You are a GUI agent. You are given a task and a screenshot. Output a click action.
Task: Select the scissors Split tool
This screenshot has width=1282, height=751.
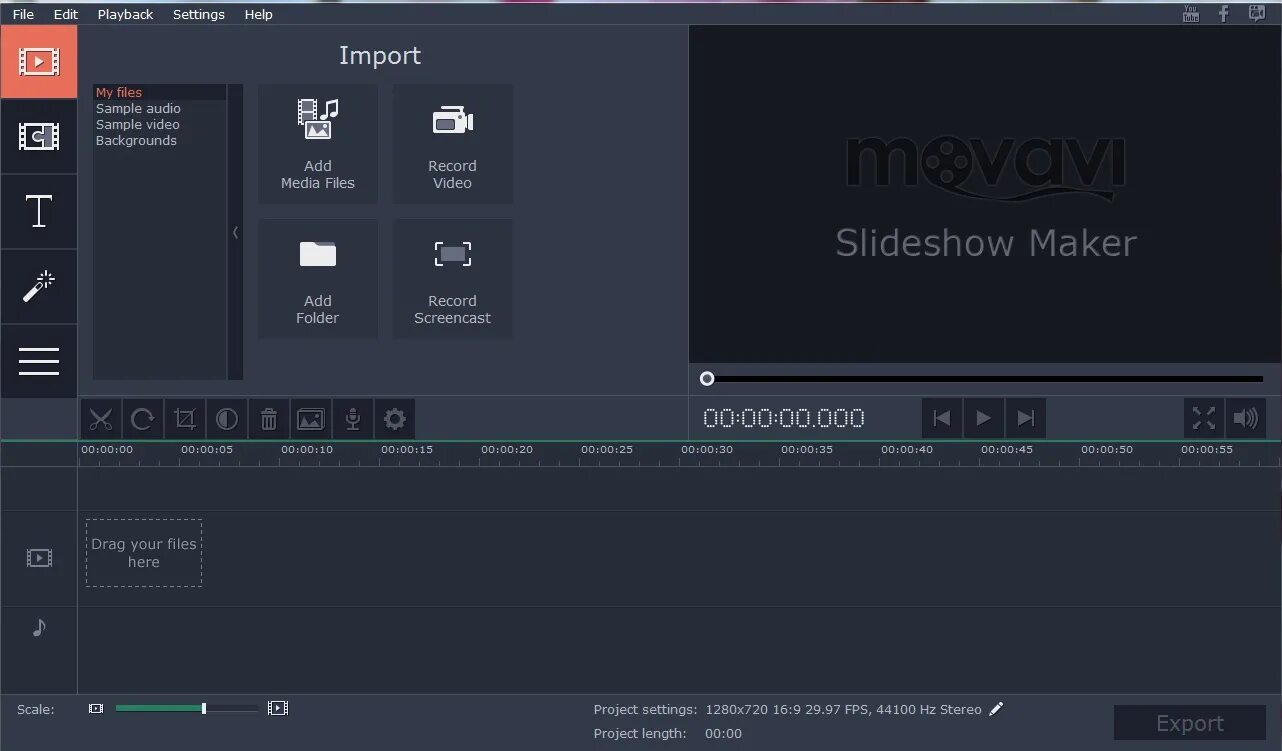point(100,419)
